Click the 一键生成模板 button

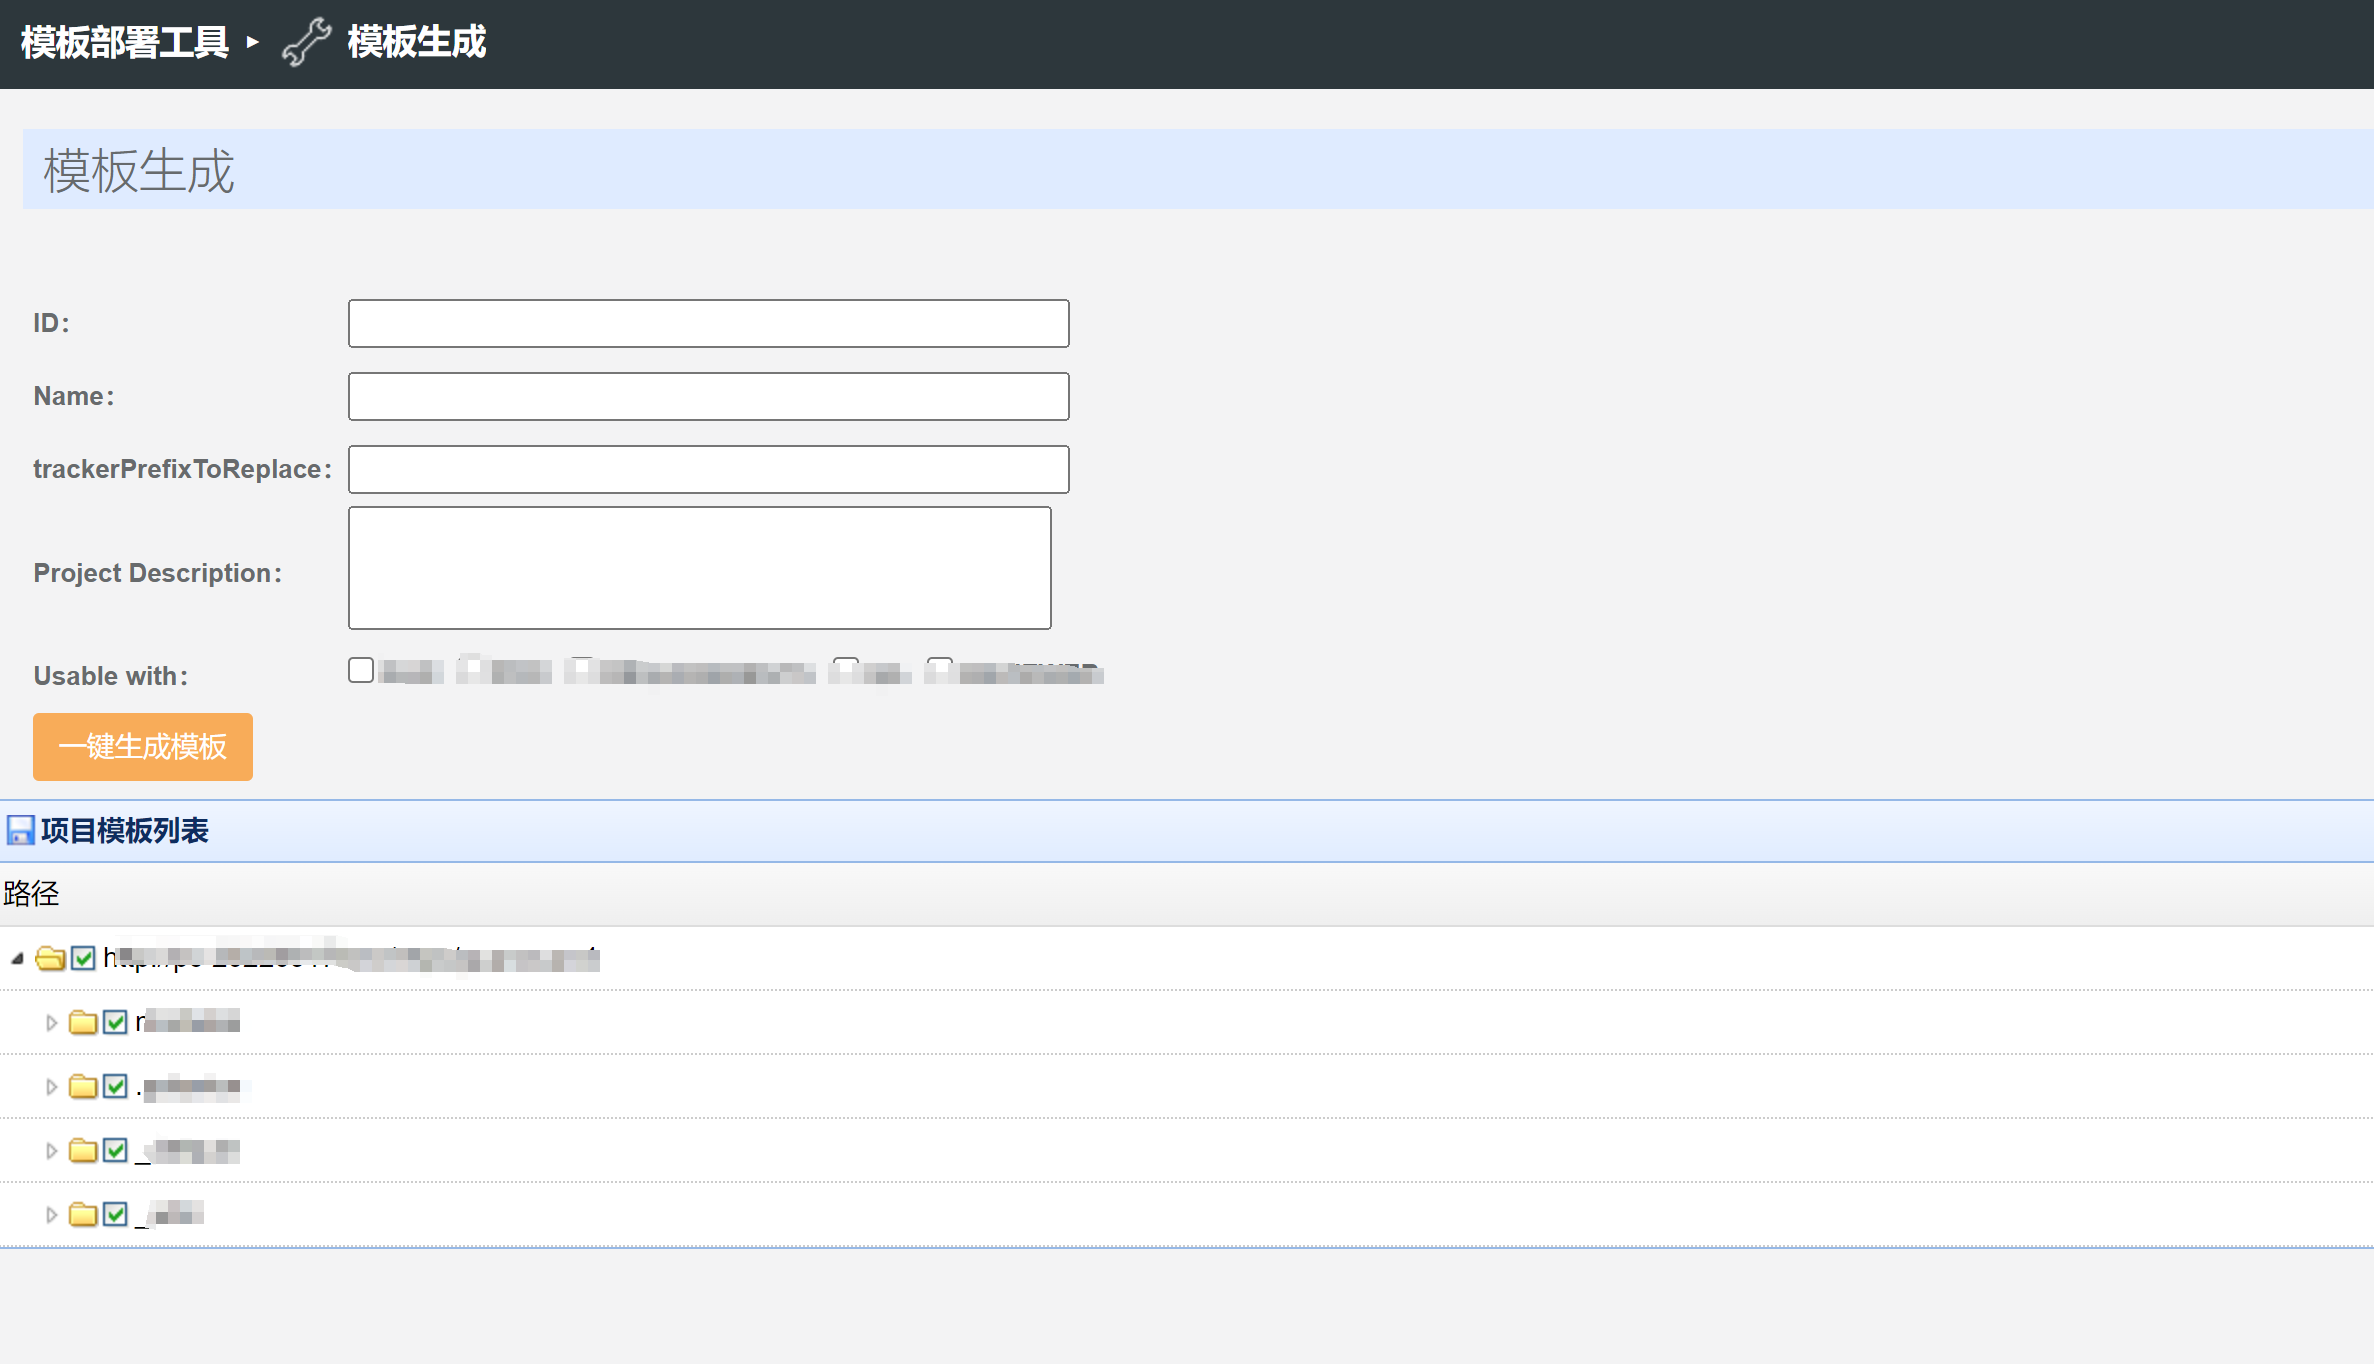pos(143,747)
